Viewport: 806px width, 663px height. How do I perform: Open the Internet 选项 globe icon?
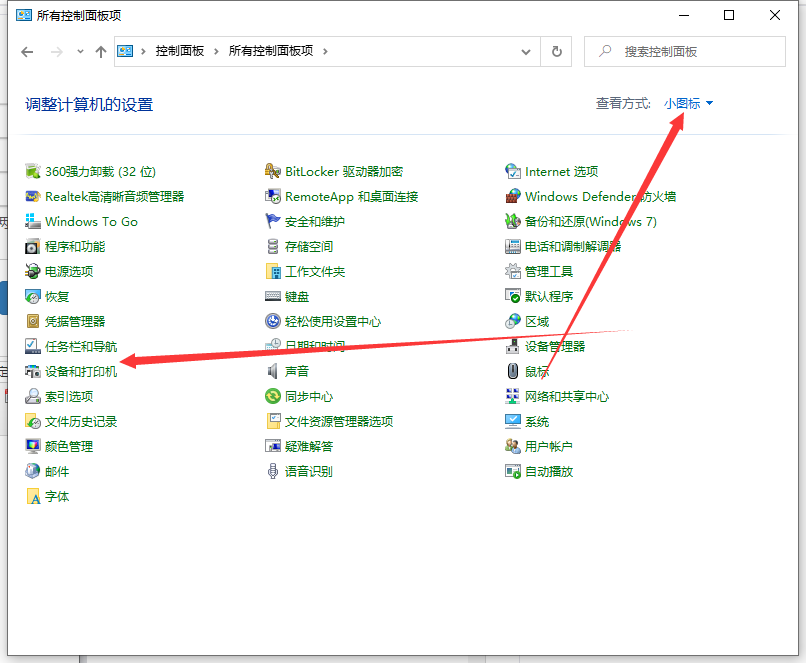click(513, 172)
